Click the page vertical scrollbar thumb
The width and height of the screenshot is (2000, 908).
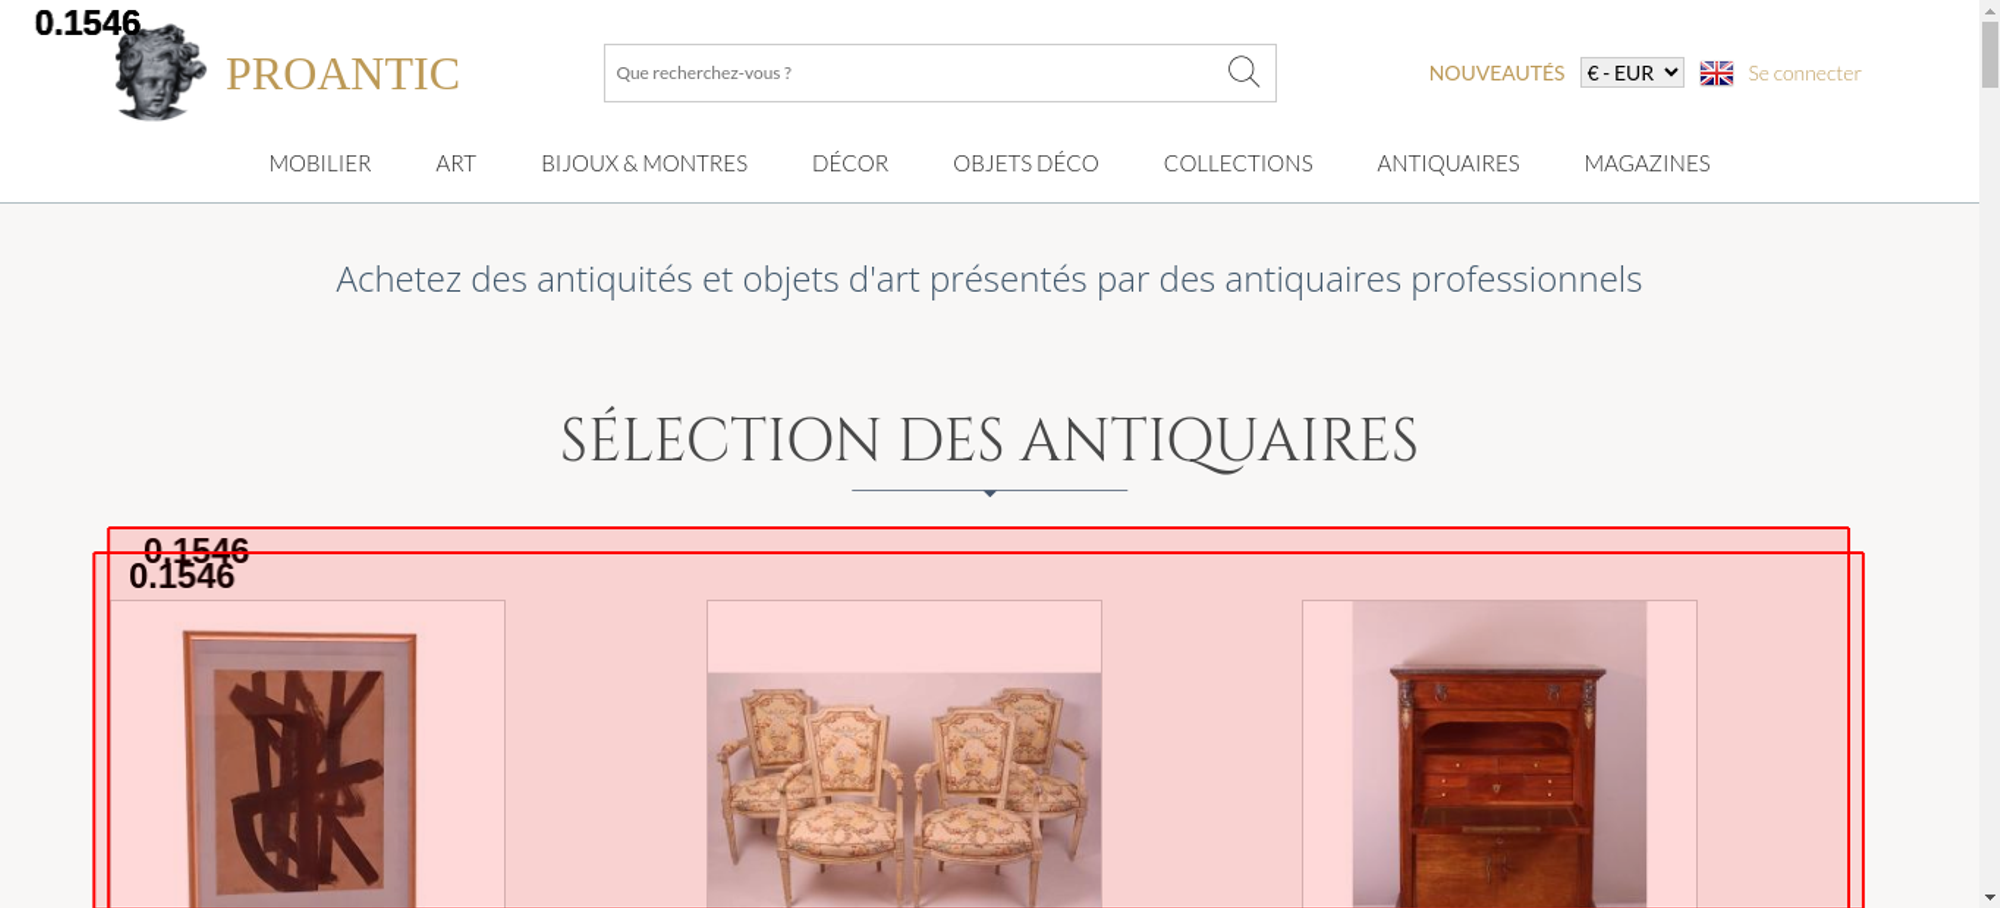click(x=1990, y=54)
